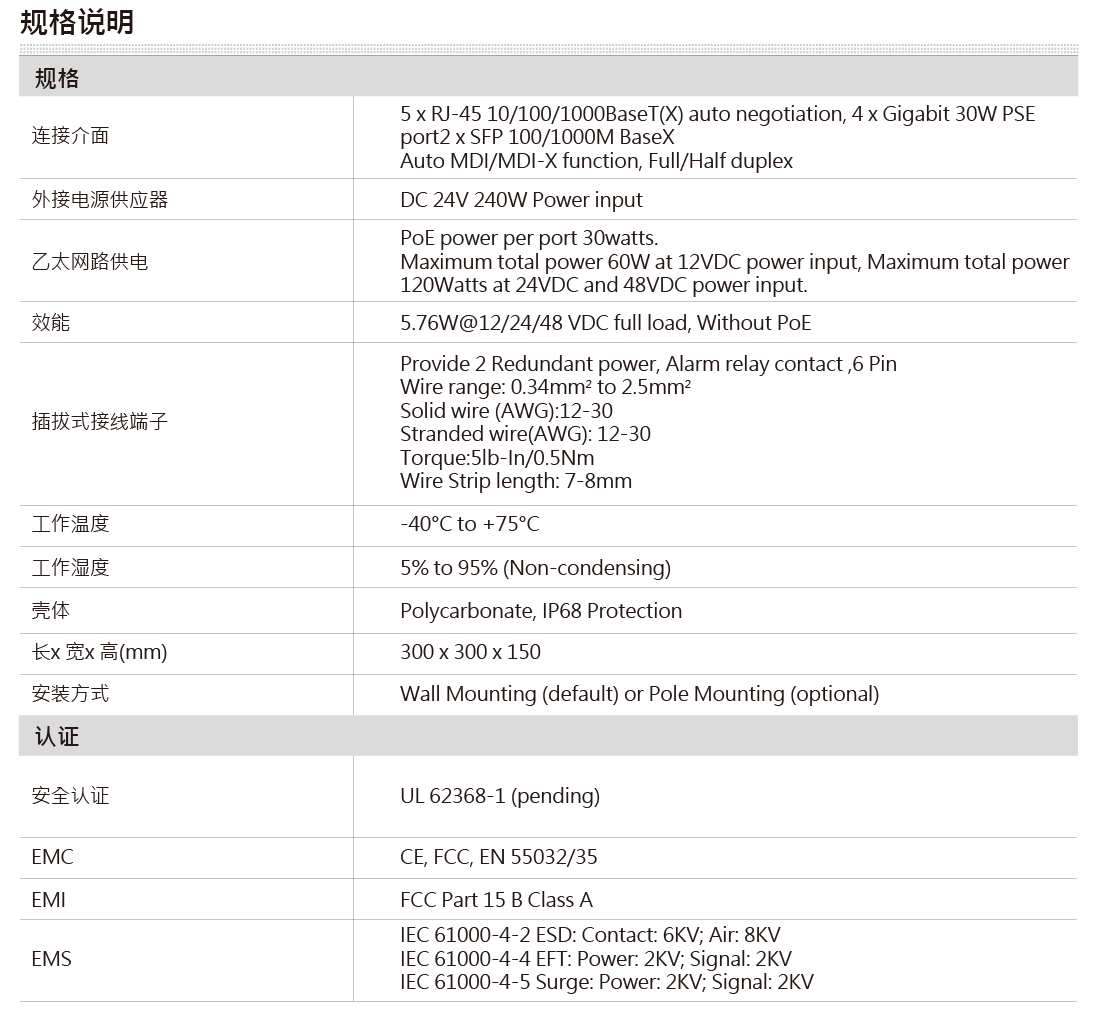
Task: Select the EMS row label
Action: pyautogui.click(x=52, y=959)
